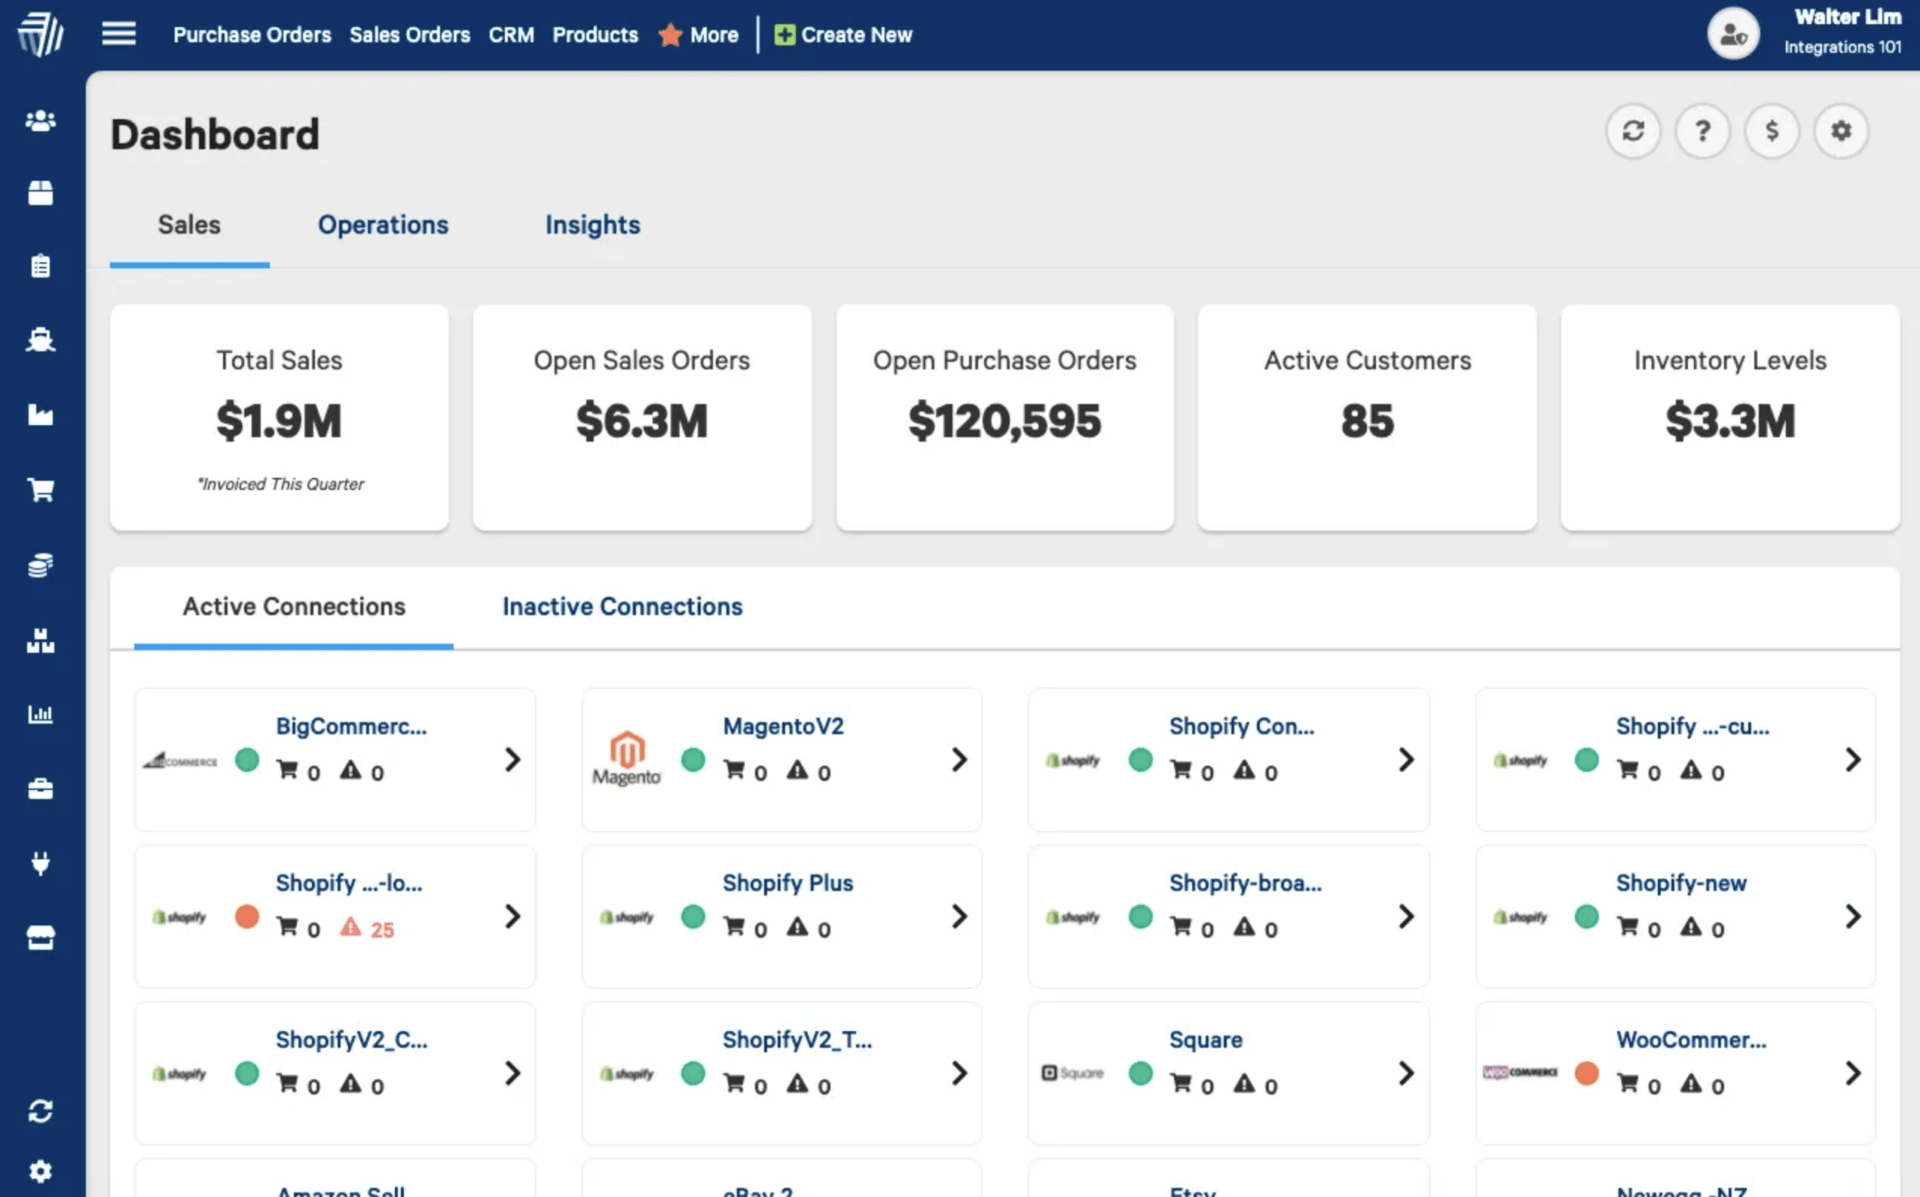
Task: Select the plug integrations icon in sidebar
Action: (x=40, y=864)
